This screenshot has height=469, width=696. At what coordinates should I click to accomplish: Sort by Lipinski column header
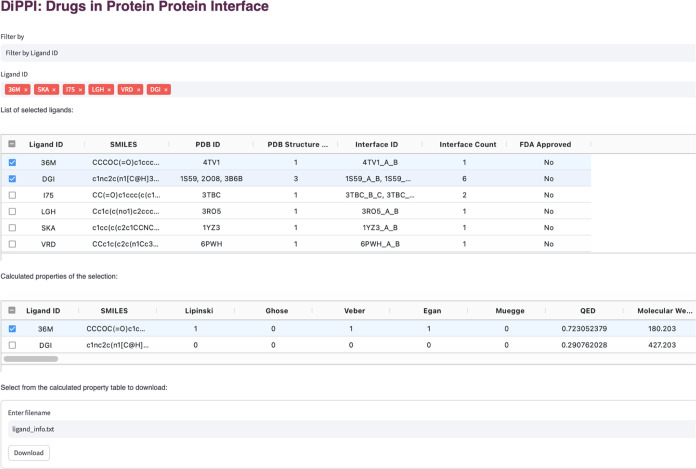199,311
